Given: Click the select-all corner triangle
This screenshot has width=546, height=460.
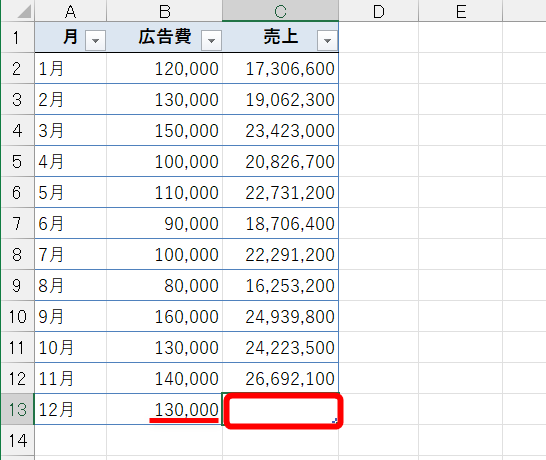Looking at the screenshot, I should [24, 11].
